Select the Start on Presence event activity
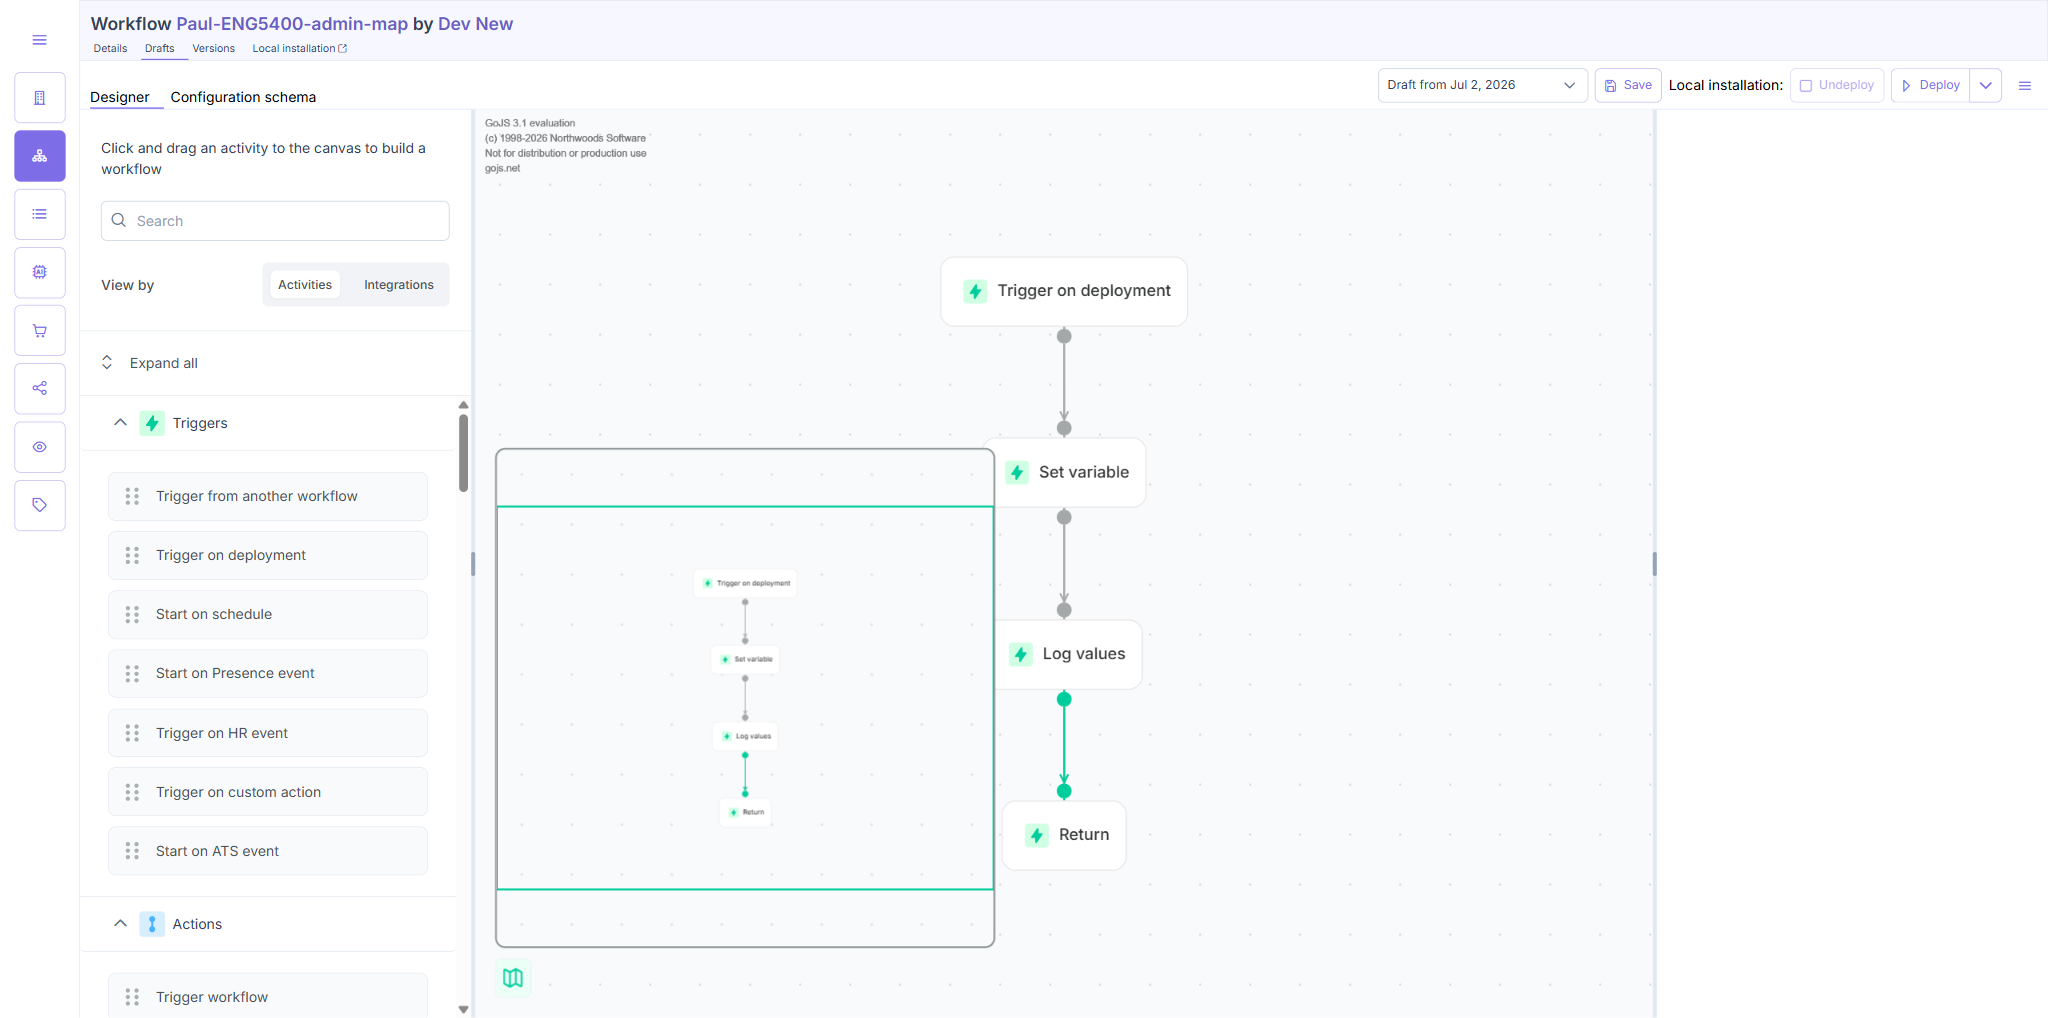Image resolution: width=2048 pixels, height=1018 pixels. pyautogui.click(x=268, y=673)
